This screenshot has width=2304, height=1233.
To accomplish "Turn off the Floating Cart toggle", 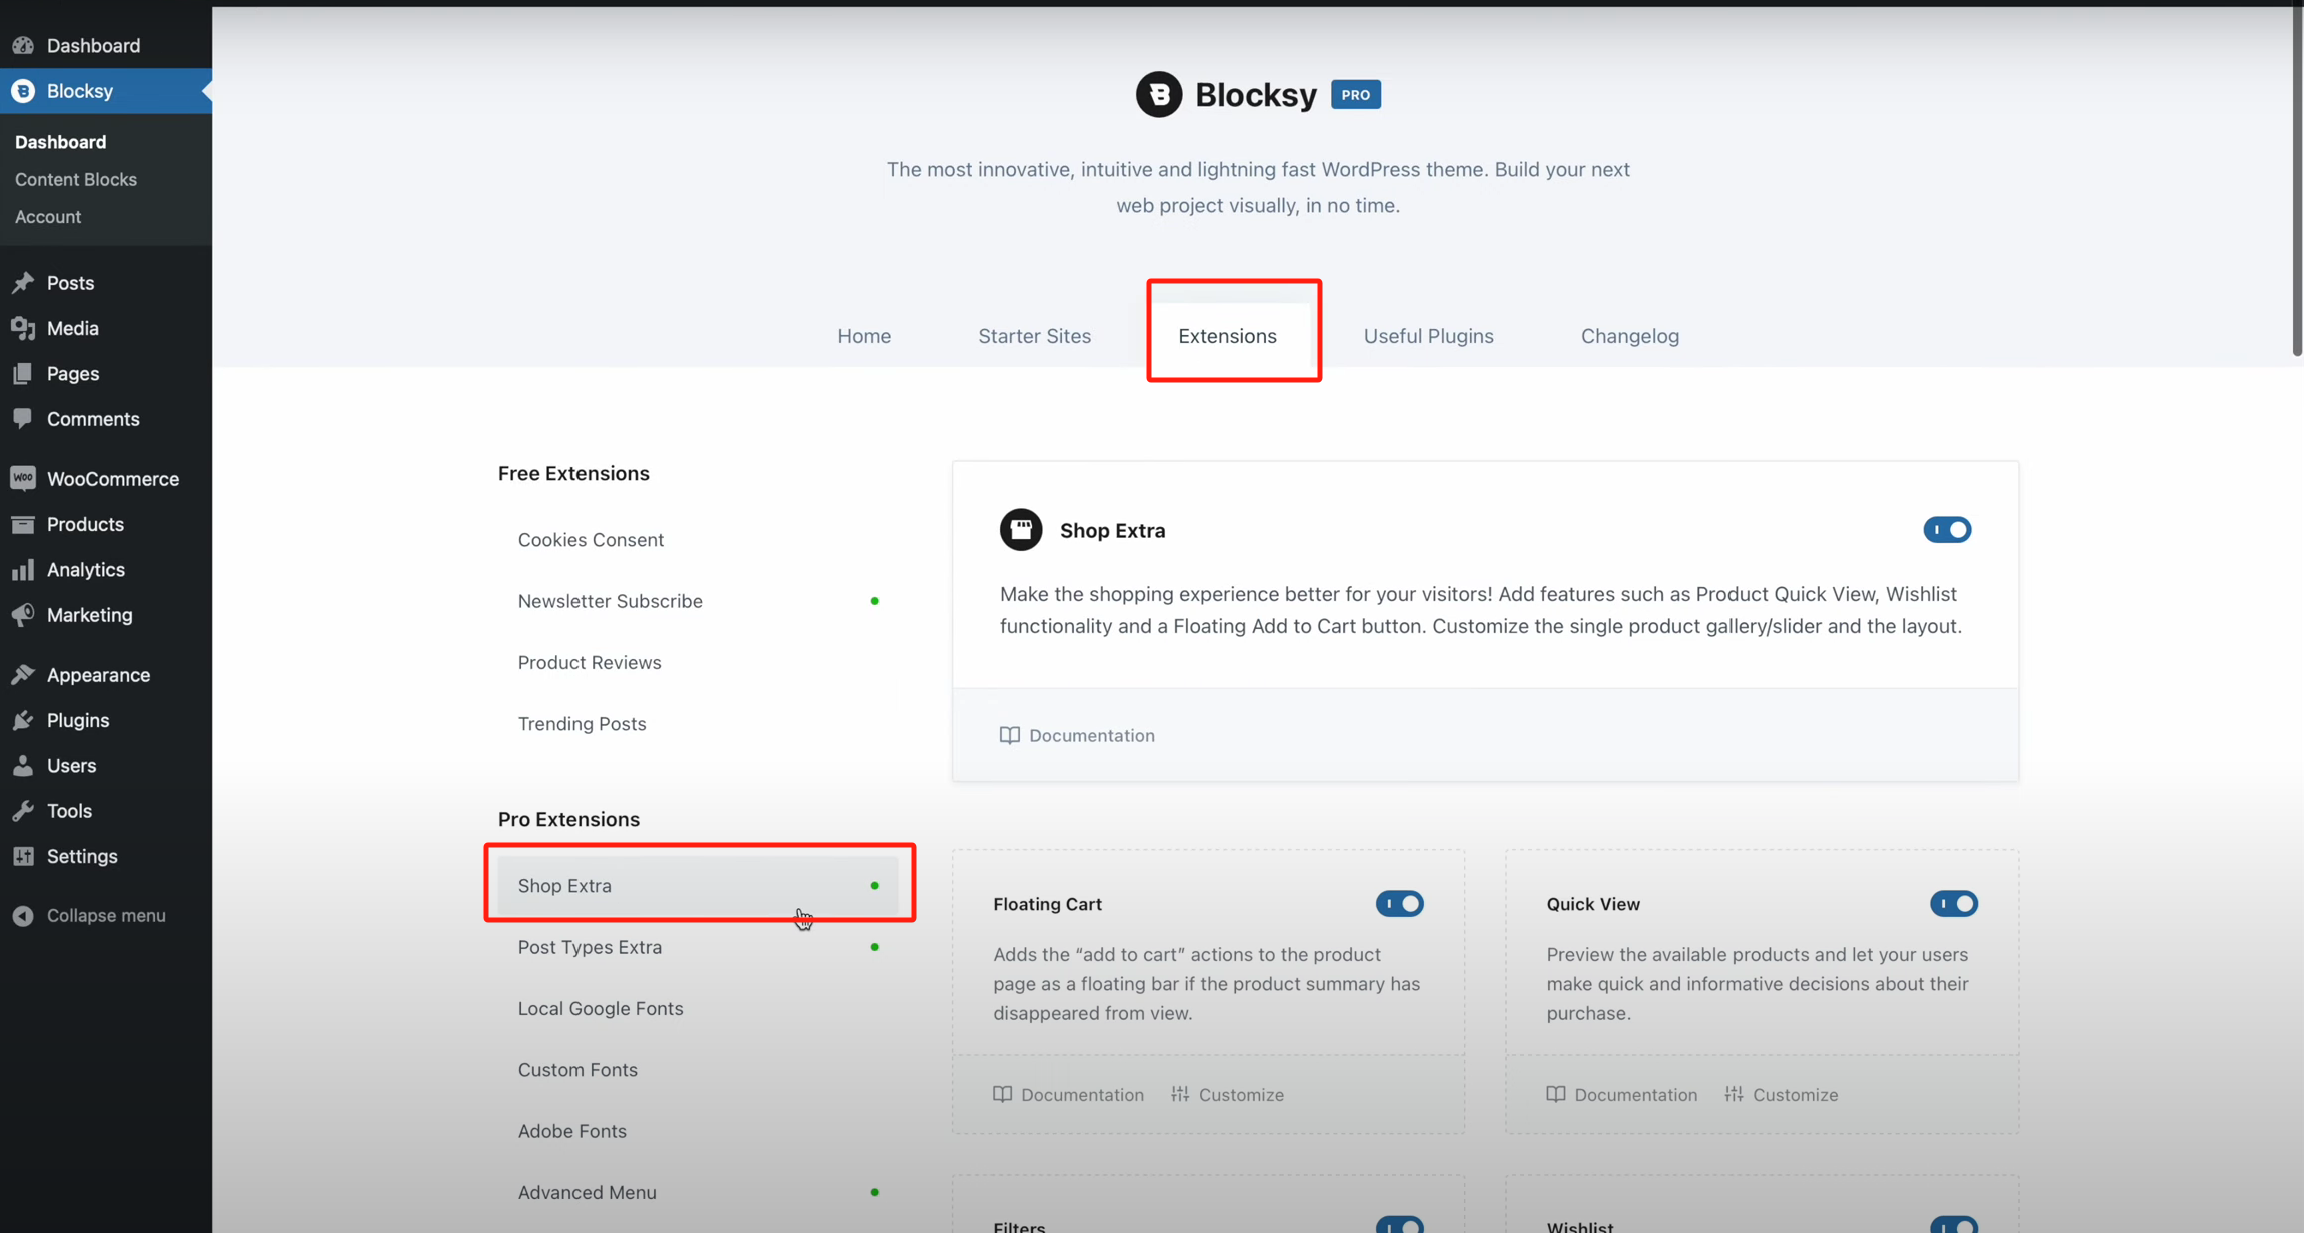I will pos(1399,903).
